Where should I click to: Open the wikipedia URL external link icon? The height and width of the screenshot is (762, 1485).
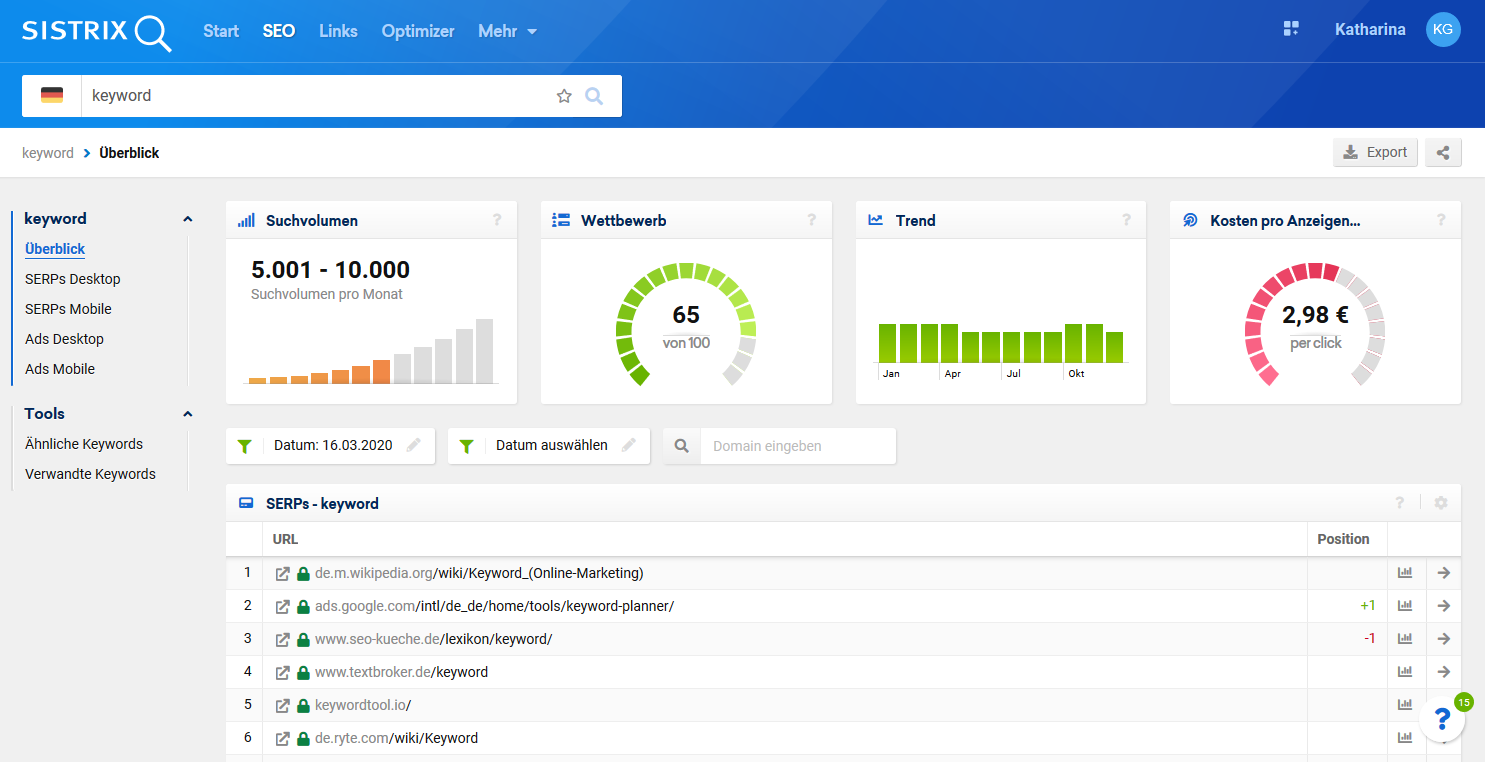[283, 574]
